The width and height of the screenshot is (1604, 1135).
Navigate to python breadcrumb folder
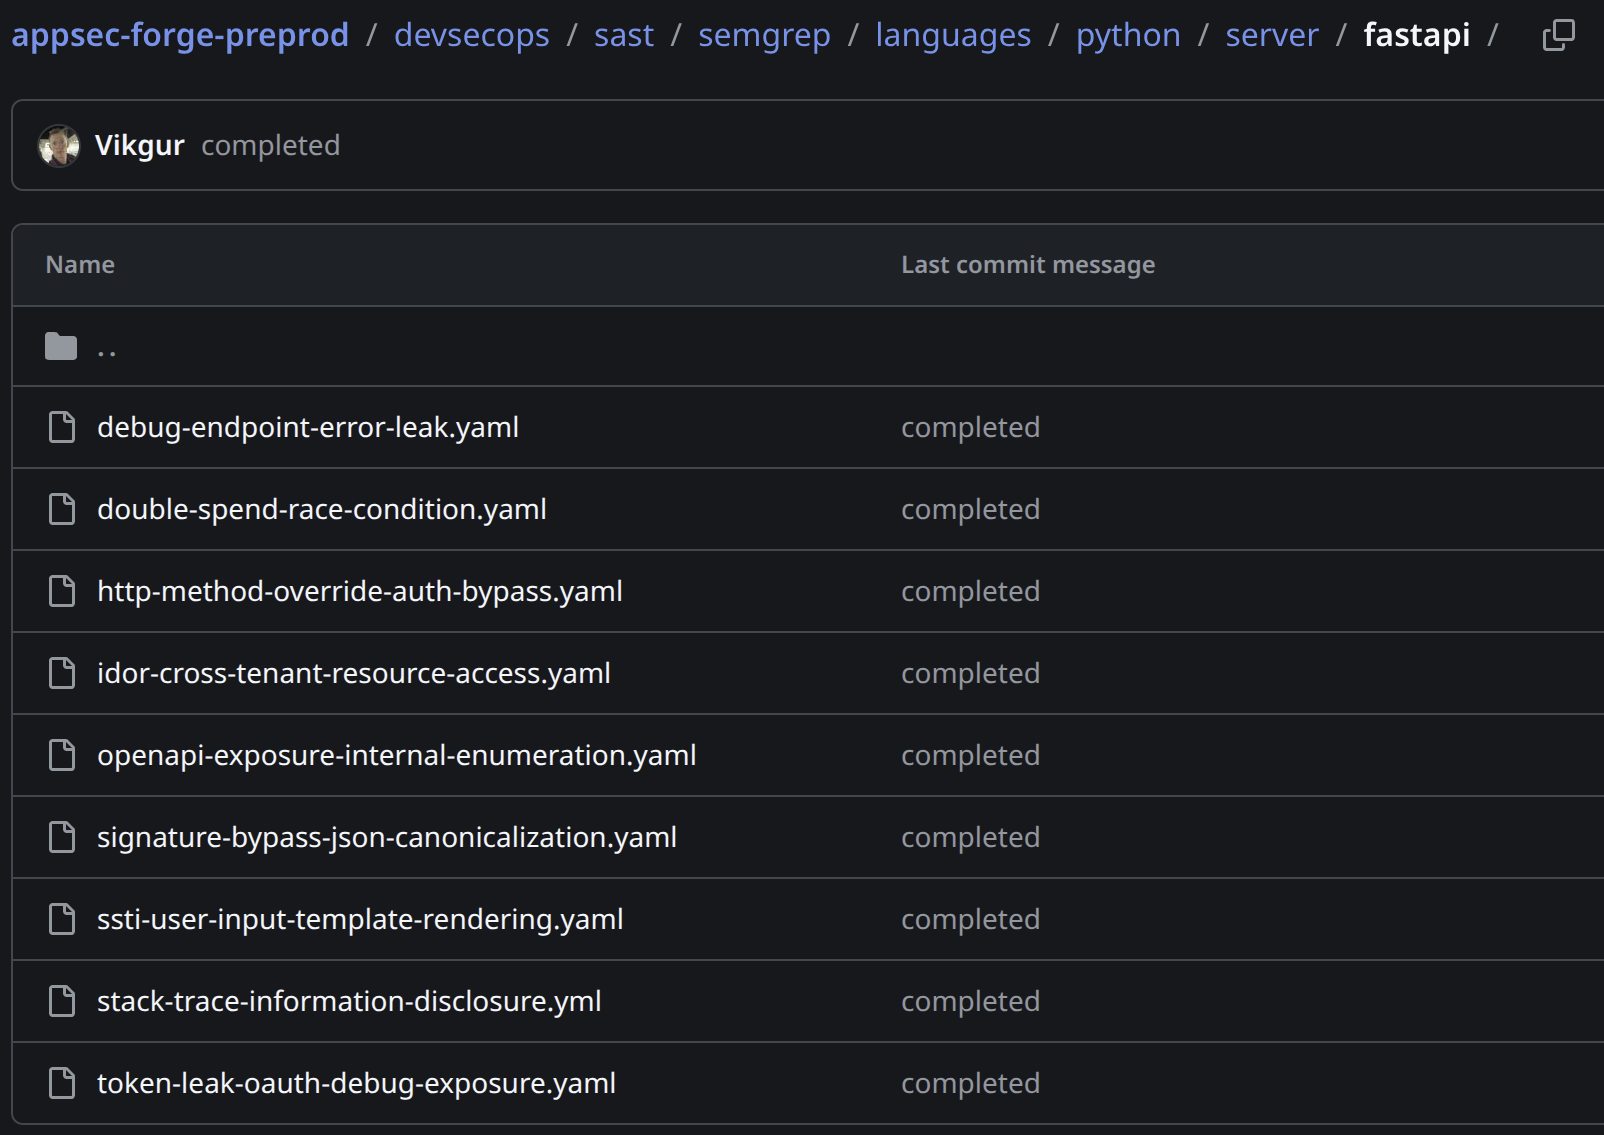click(x=1128, y=35)
